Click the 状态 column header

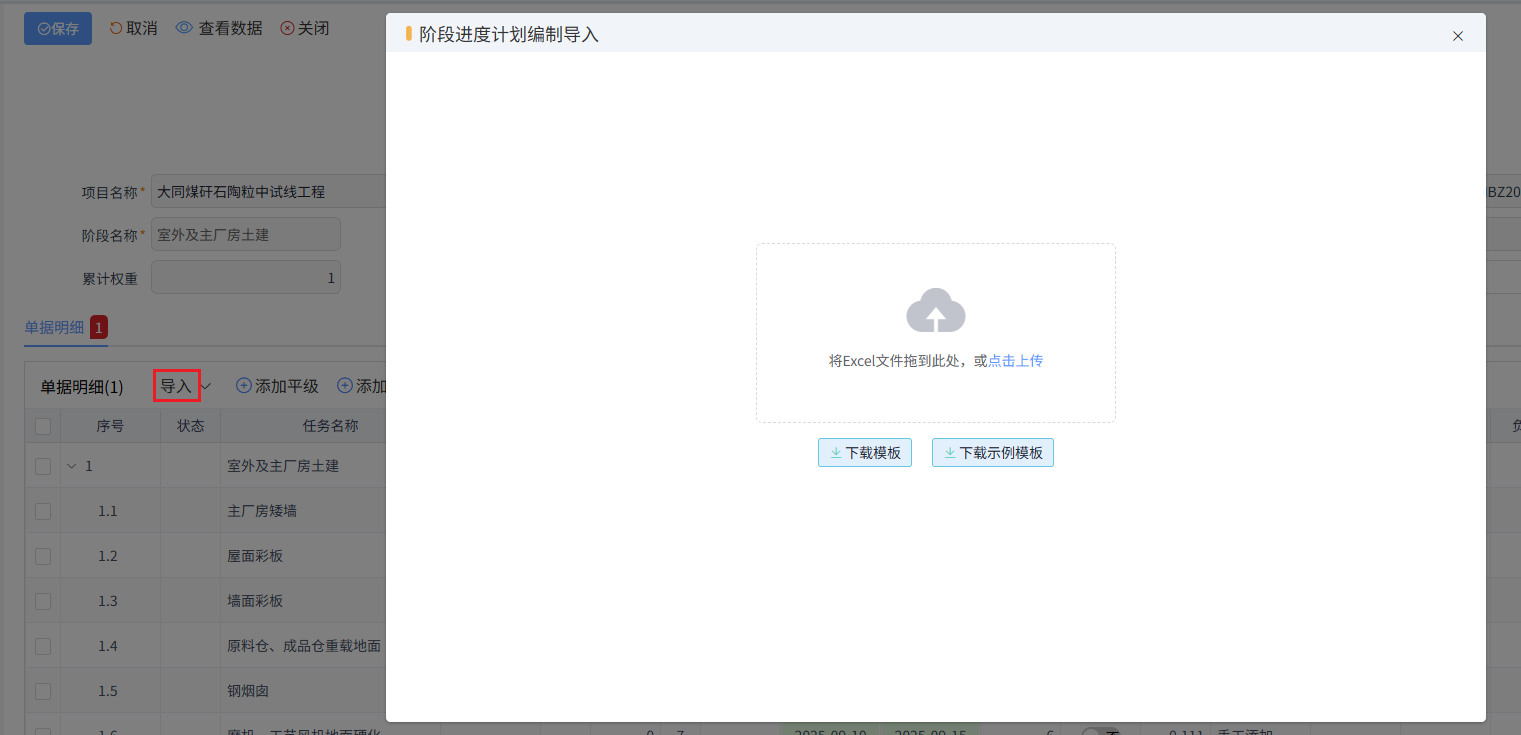click(x=191, y=426)
